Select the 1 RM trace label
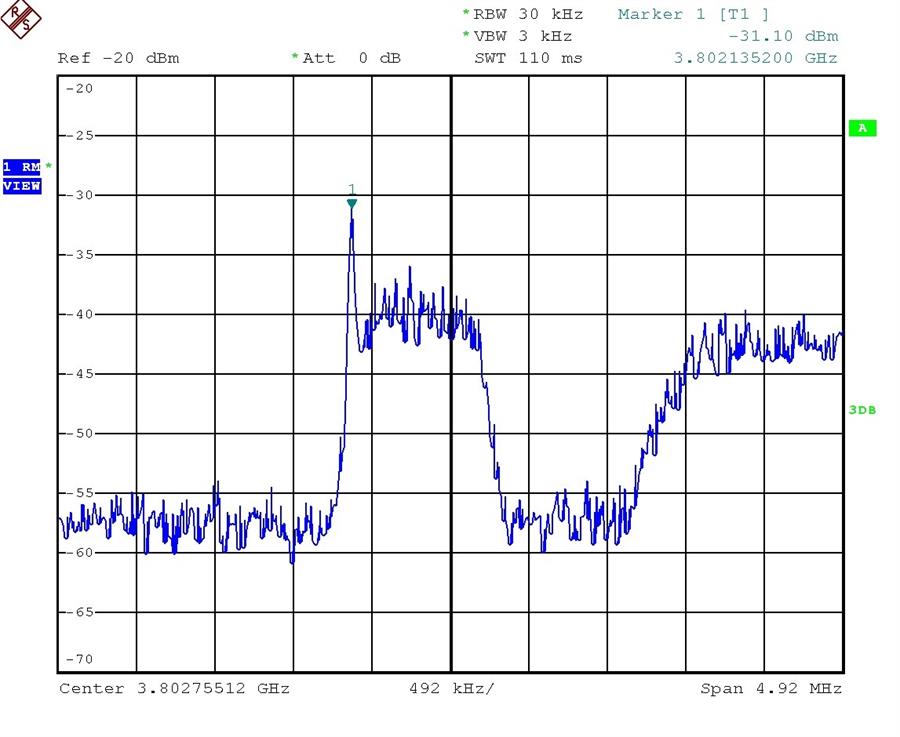The width and height of the screenshot is (900, 737). [x=21, y=166]
